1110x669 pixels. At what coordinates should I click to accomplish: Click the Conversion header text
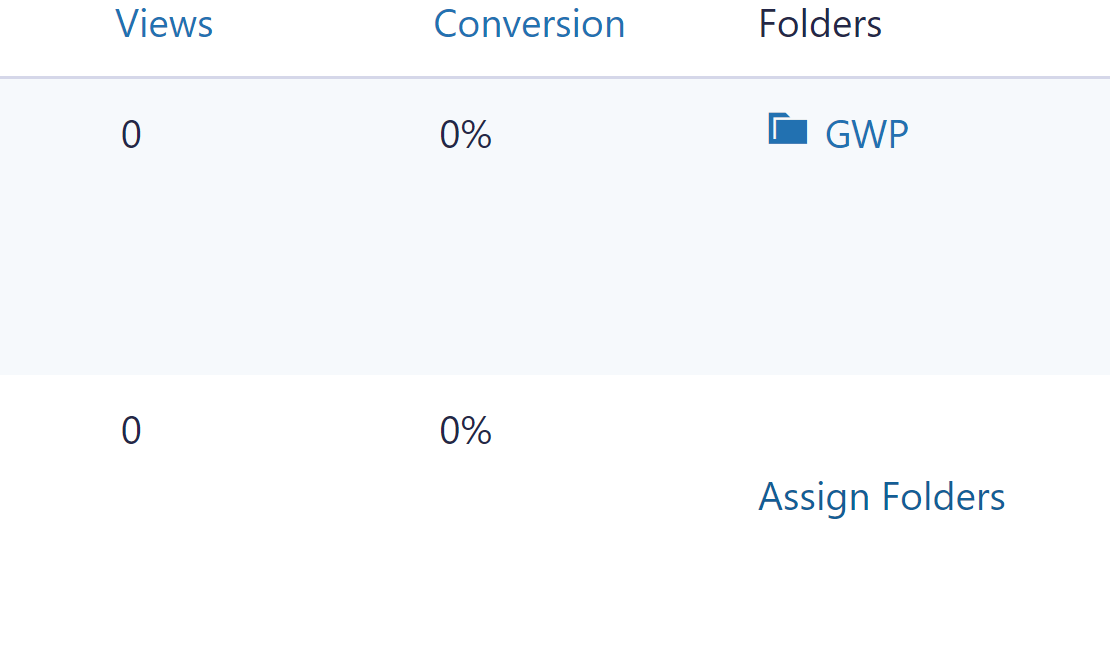[529, 23]
